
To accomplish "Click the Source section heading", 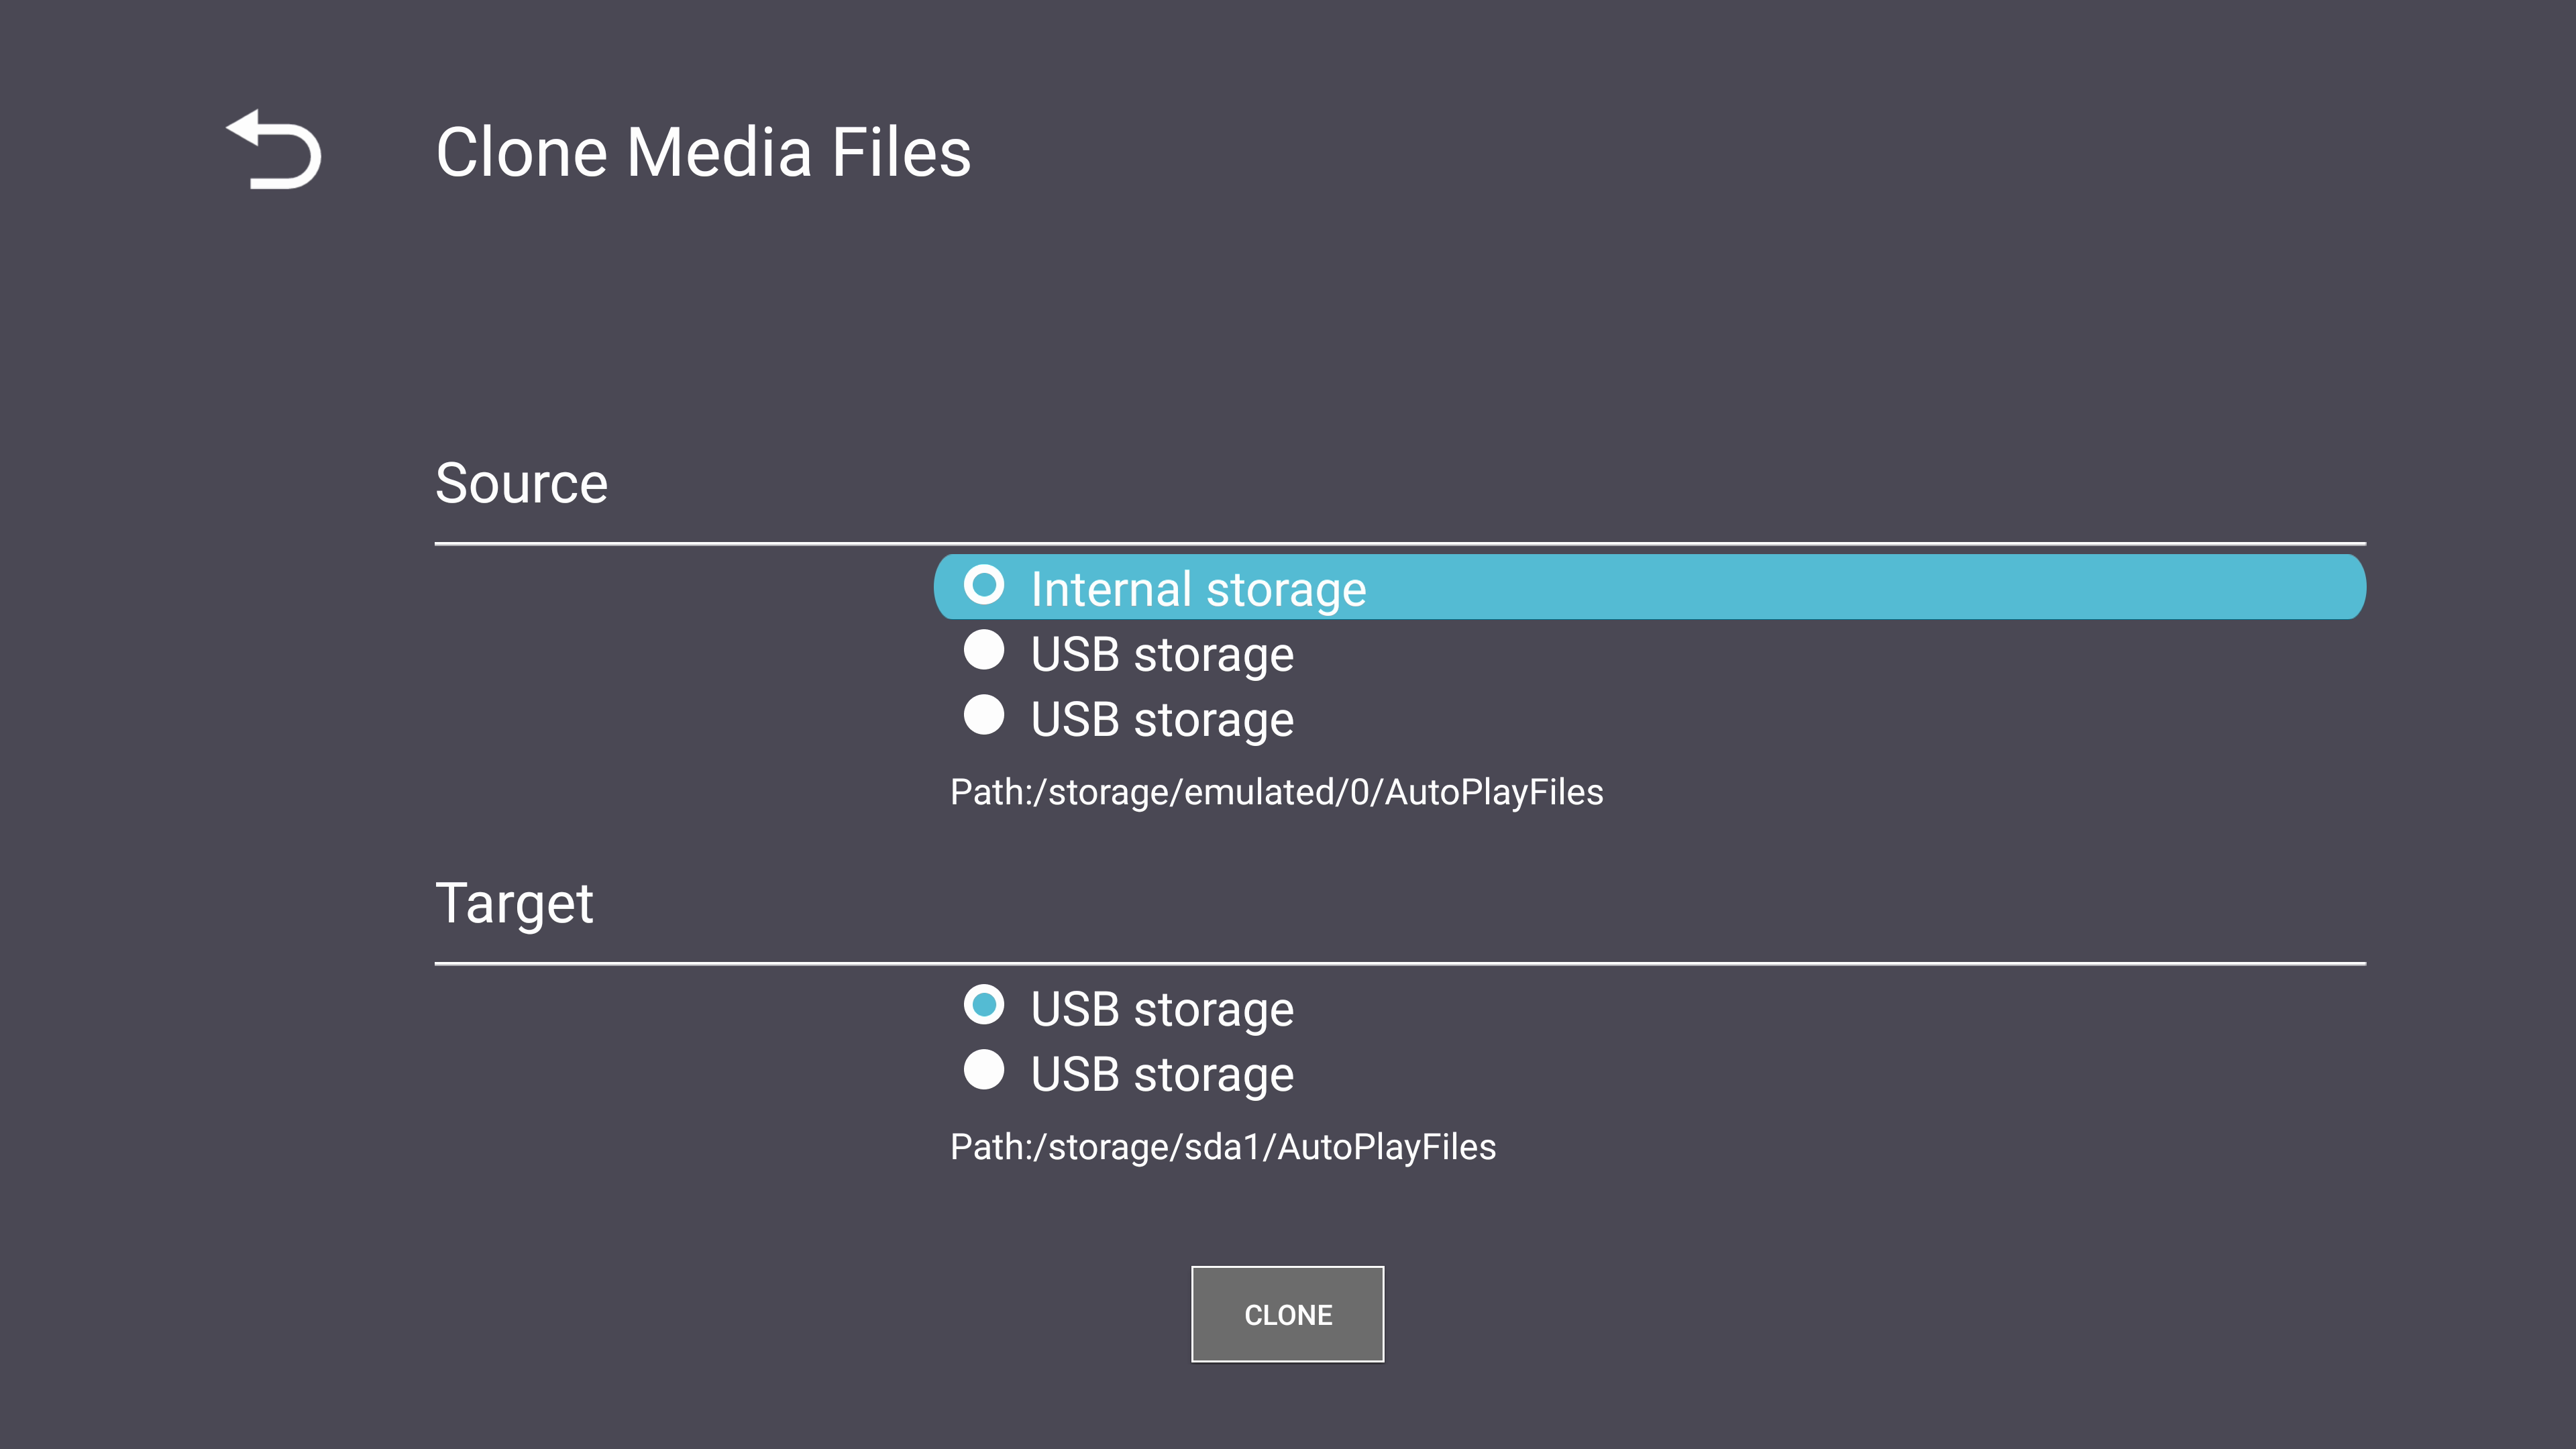I will (x=521, y=484).
